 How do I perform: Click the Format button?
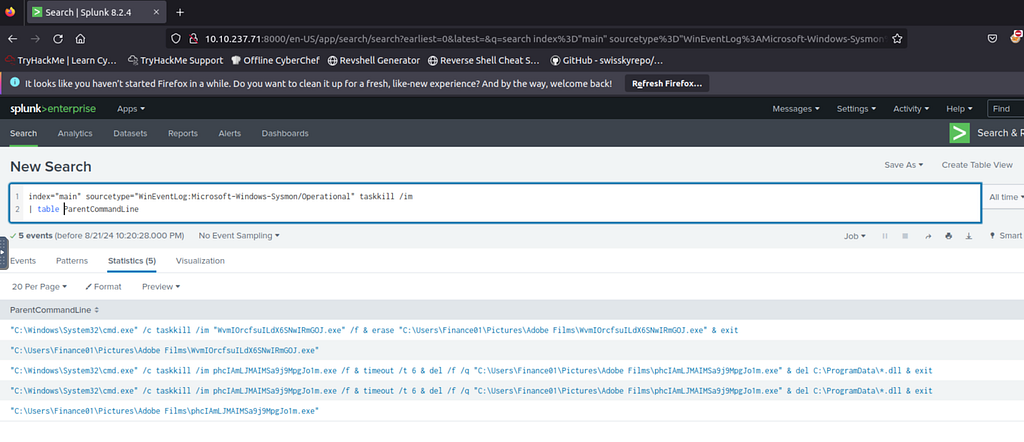coord(103,287)
